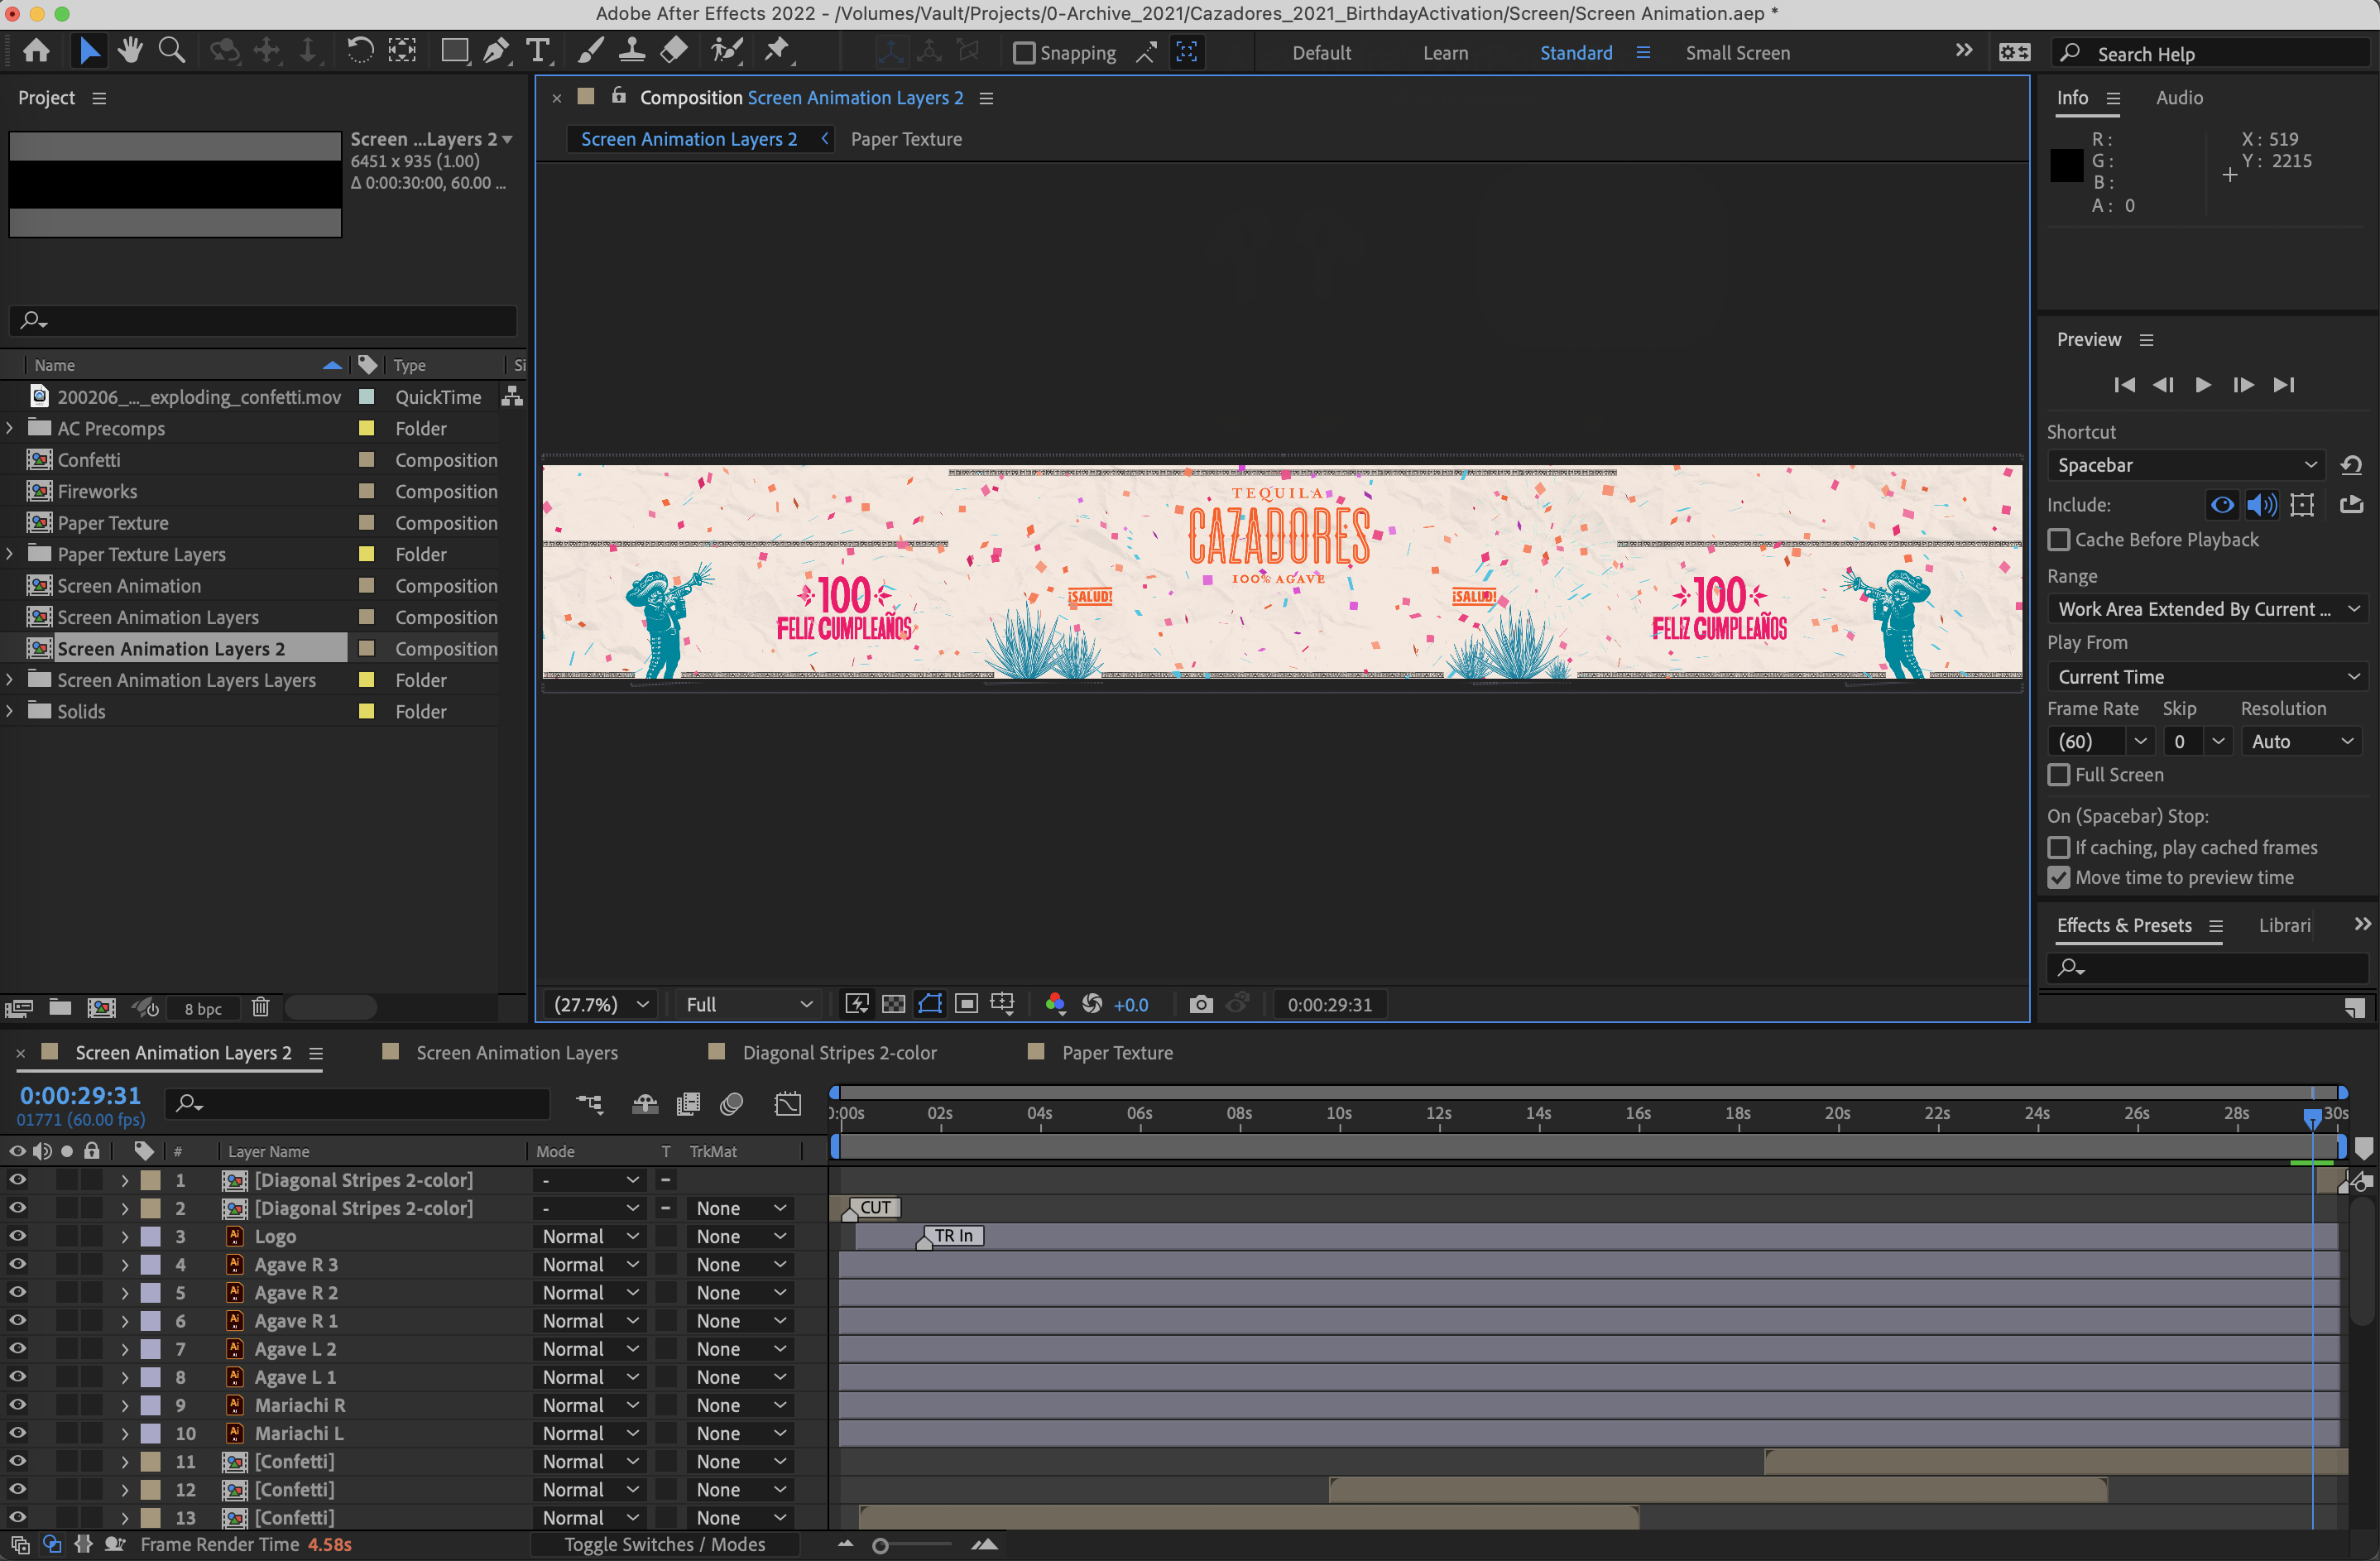The image size is (2380, 1561).
Task: Select the Roto Brush tool
Action: click(x=727, y=51)
